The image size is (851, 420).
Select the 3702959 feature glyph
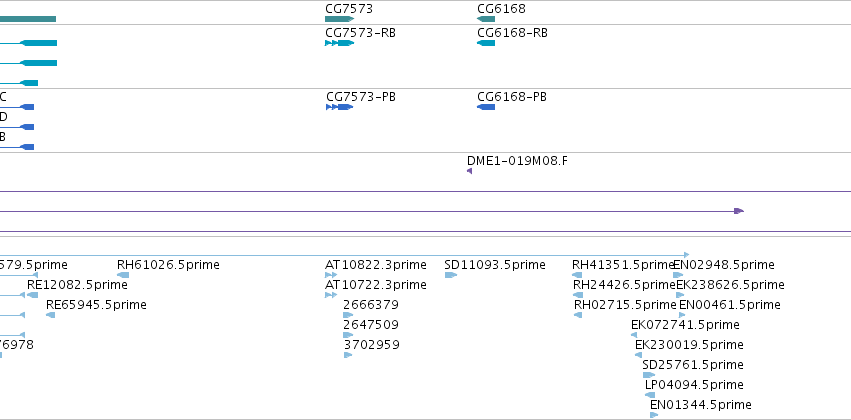click(348, 355)
